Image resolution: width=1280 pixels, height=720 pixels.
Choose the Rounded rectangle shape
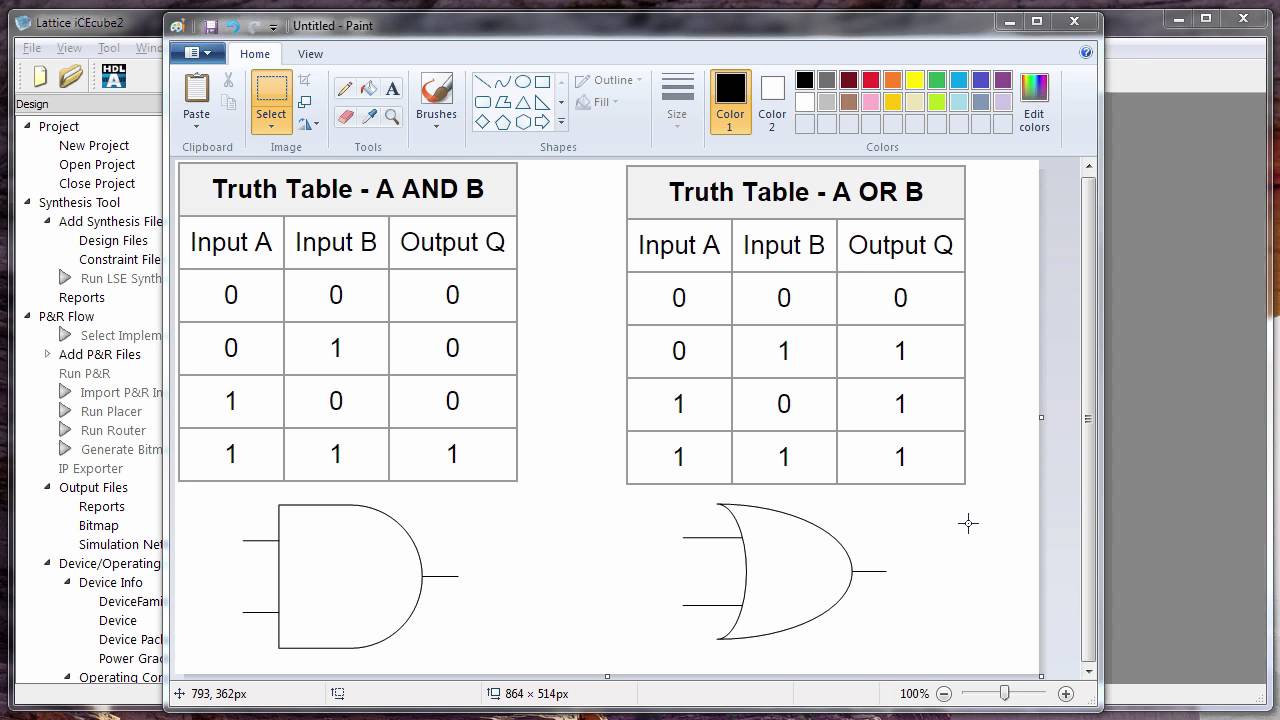(482, 102)
